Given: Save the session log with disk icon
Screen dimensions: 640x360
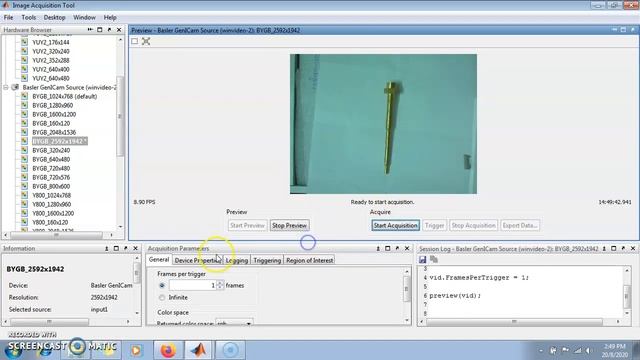Looking at the screenshot, I should [x=422, y=259].
